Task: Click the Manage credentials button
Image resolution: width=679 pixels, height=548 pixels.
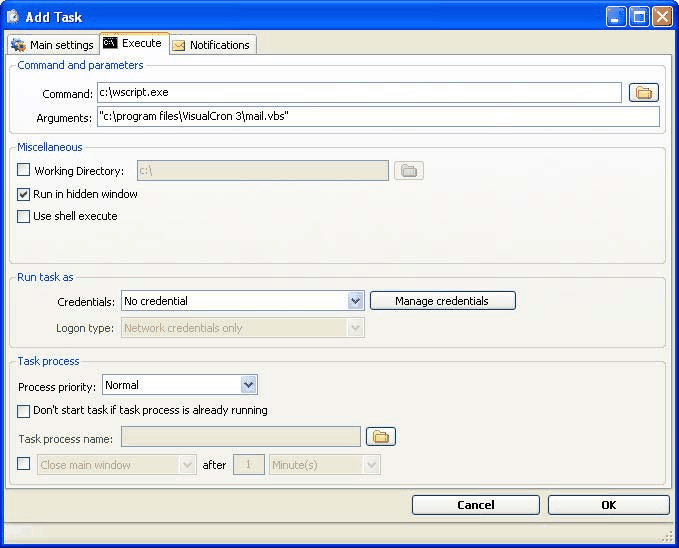Action: pos(442,301)
